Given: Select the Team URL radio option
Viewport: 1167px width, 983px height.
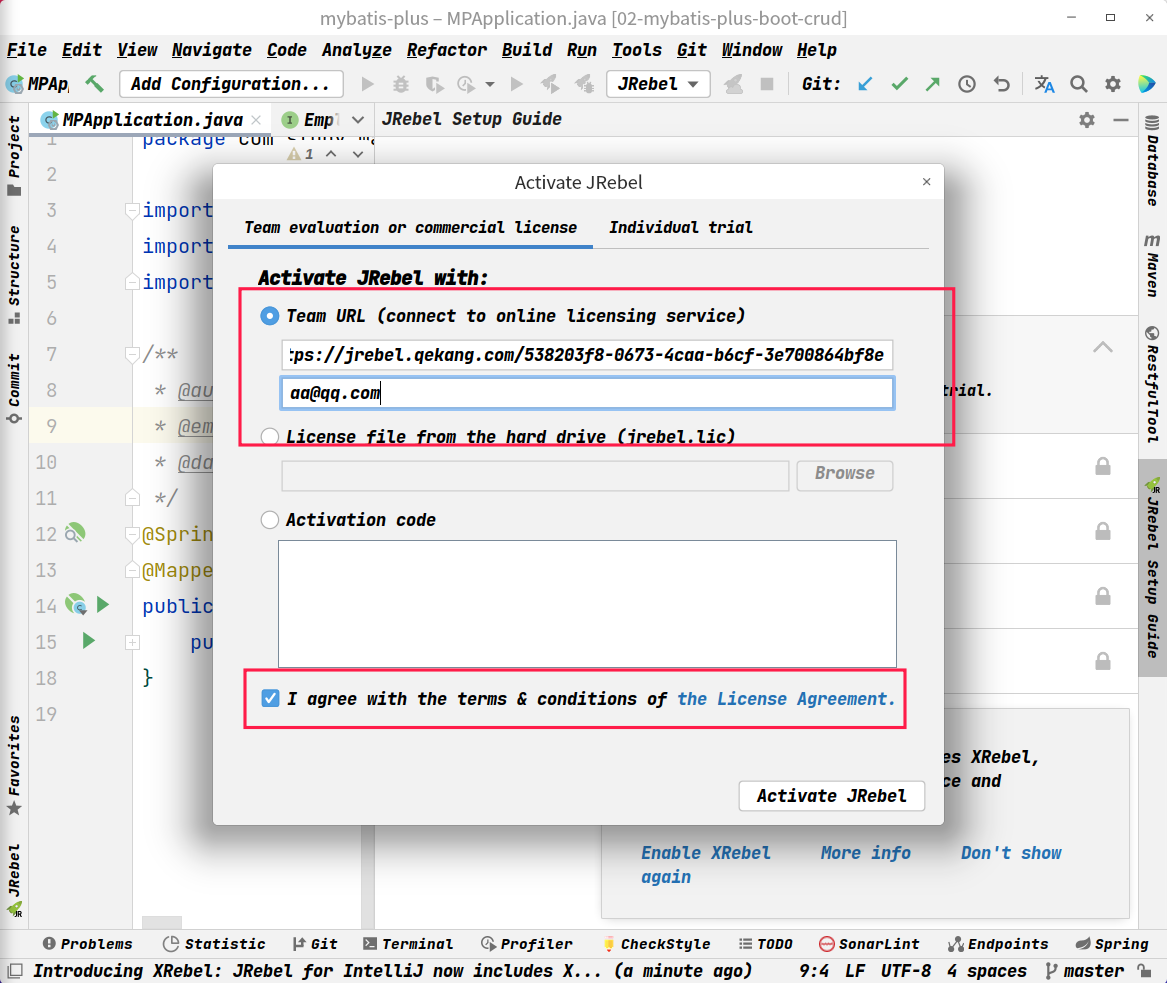Looking at the screenshot, I should click(270, 316).
